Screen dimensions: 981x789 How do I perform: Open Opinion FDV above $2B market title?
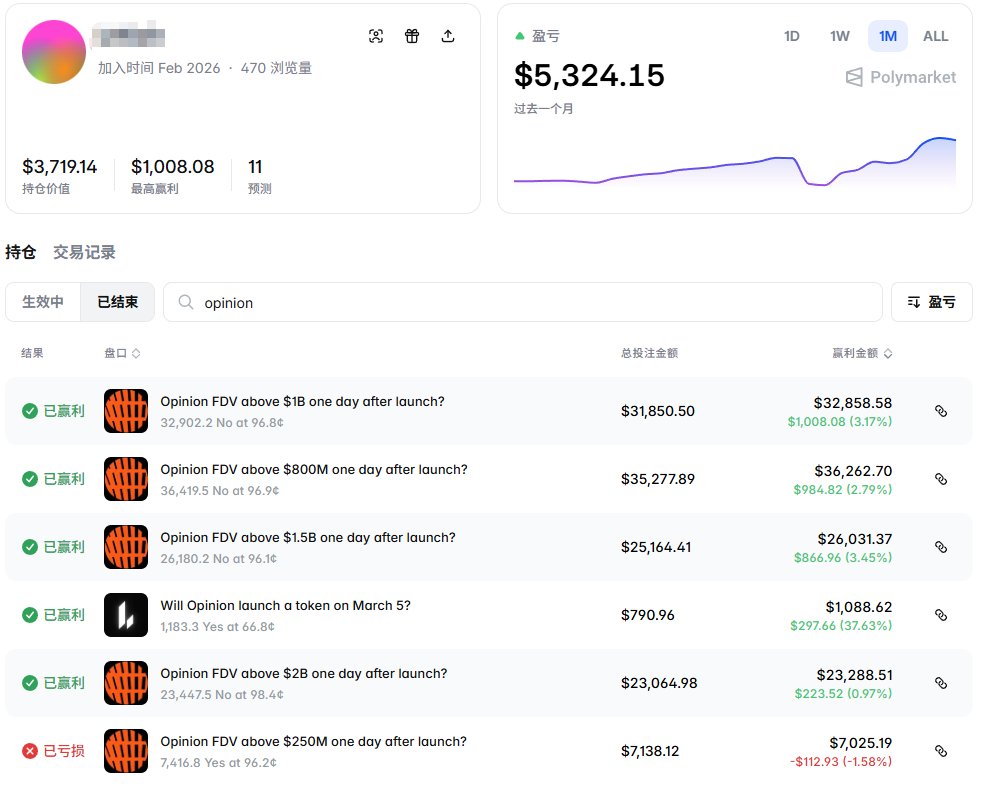[303, 674]
